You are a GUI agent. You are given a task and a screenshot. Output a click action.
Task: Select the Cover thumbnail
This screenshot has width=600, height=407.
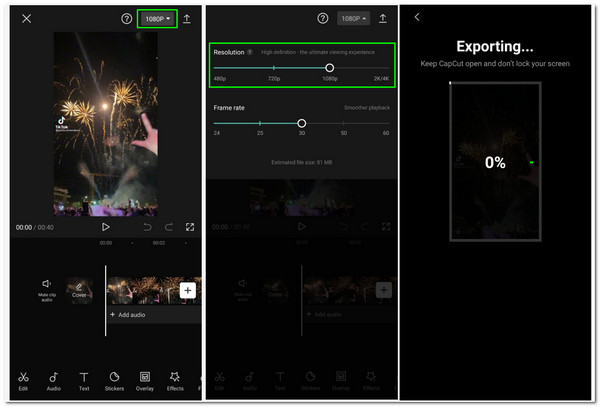coord(79,291)
